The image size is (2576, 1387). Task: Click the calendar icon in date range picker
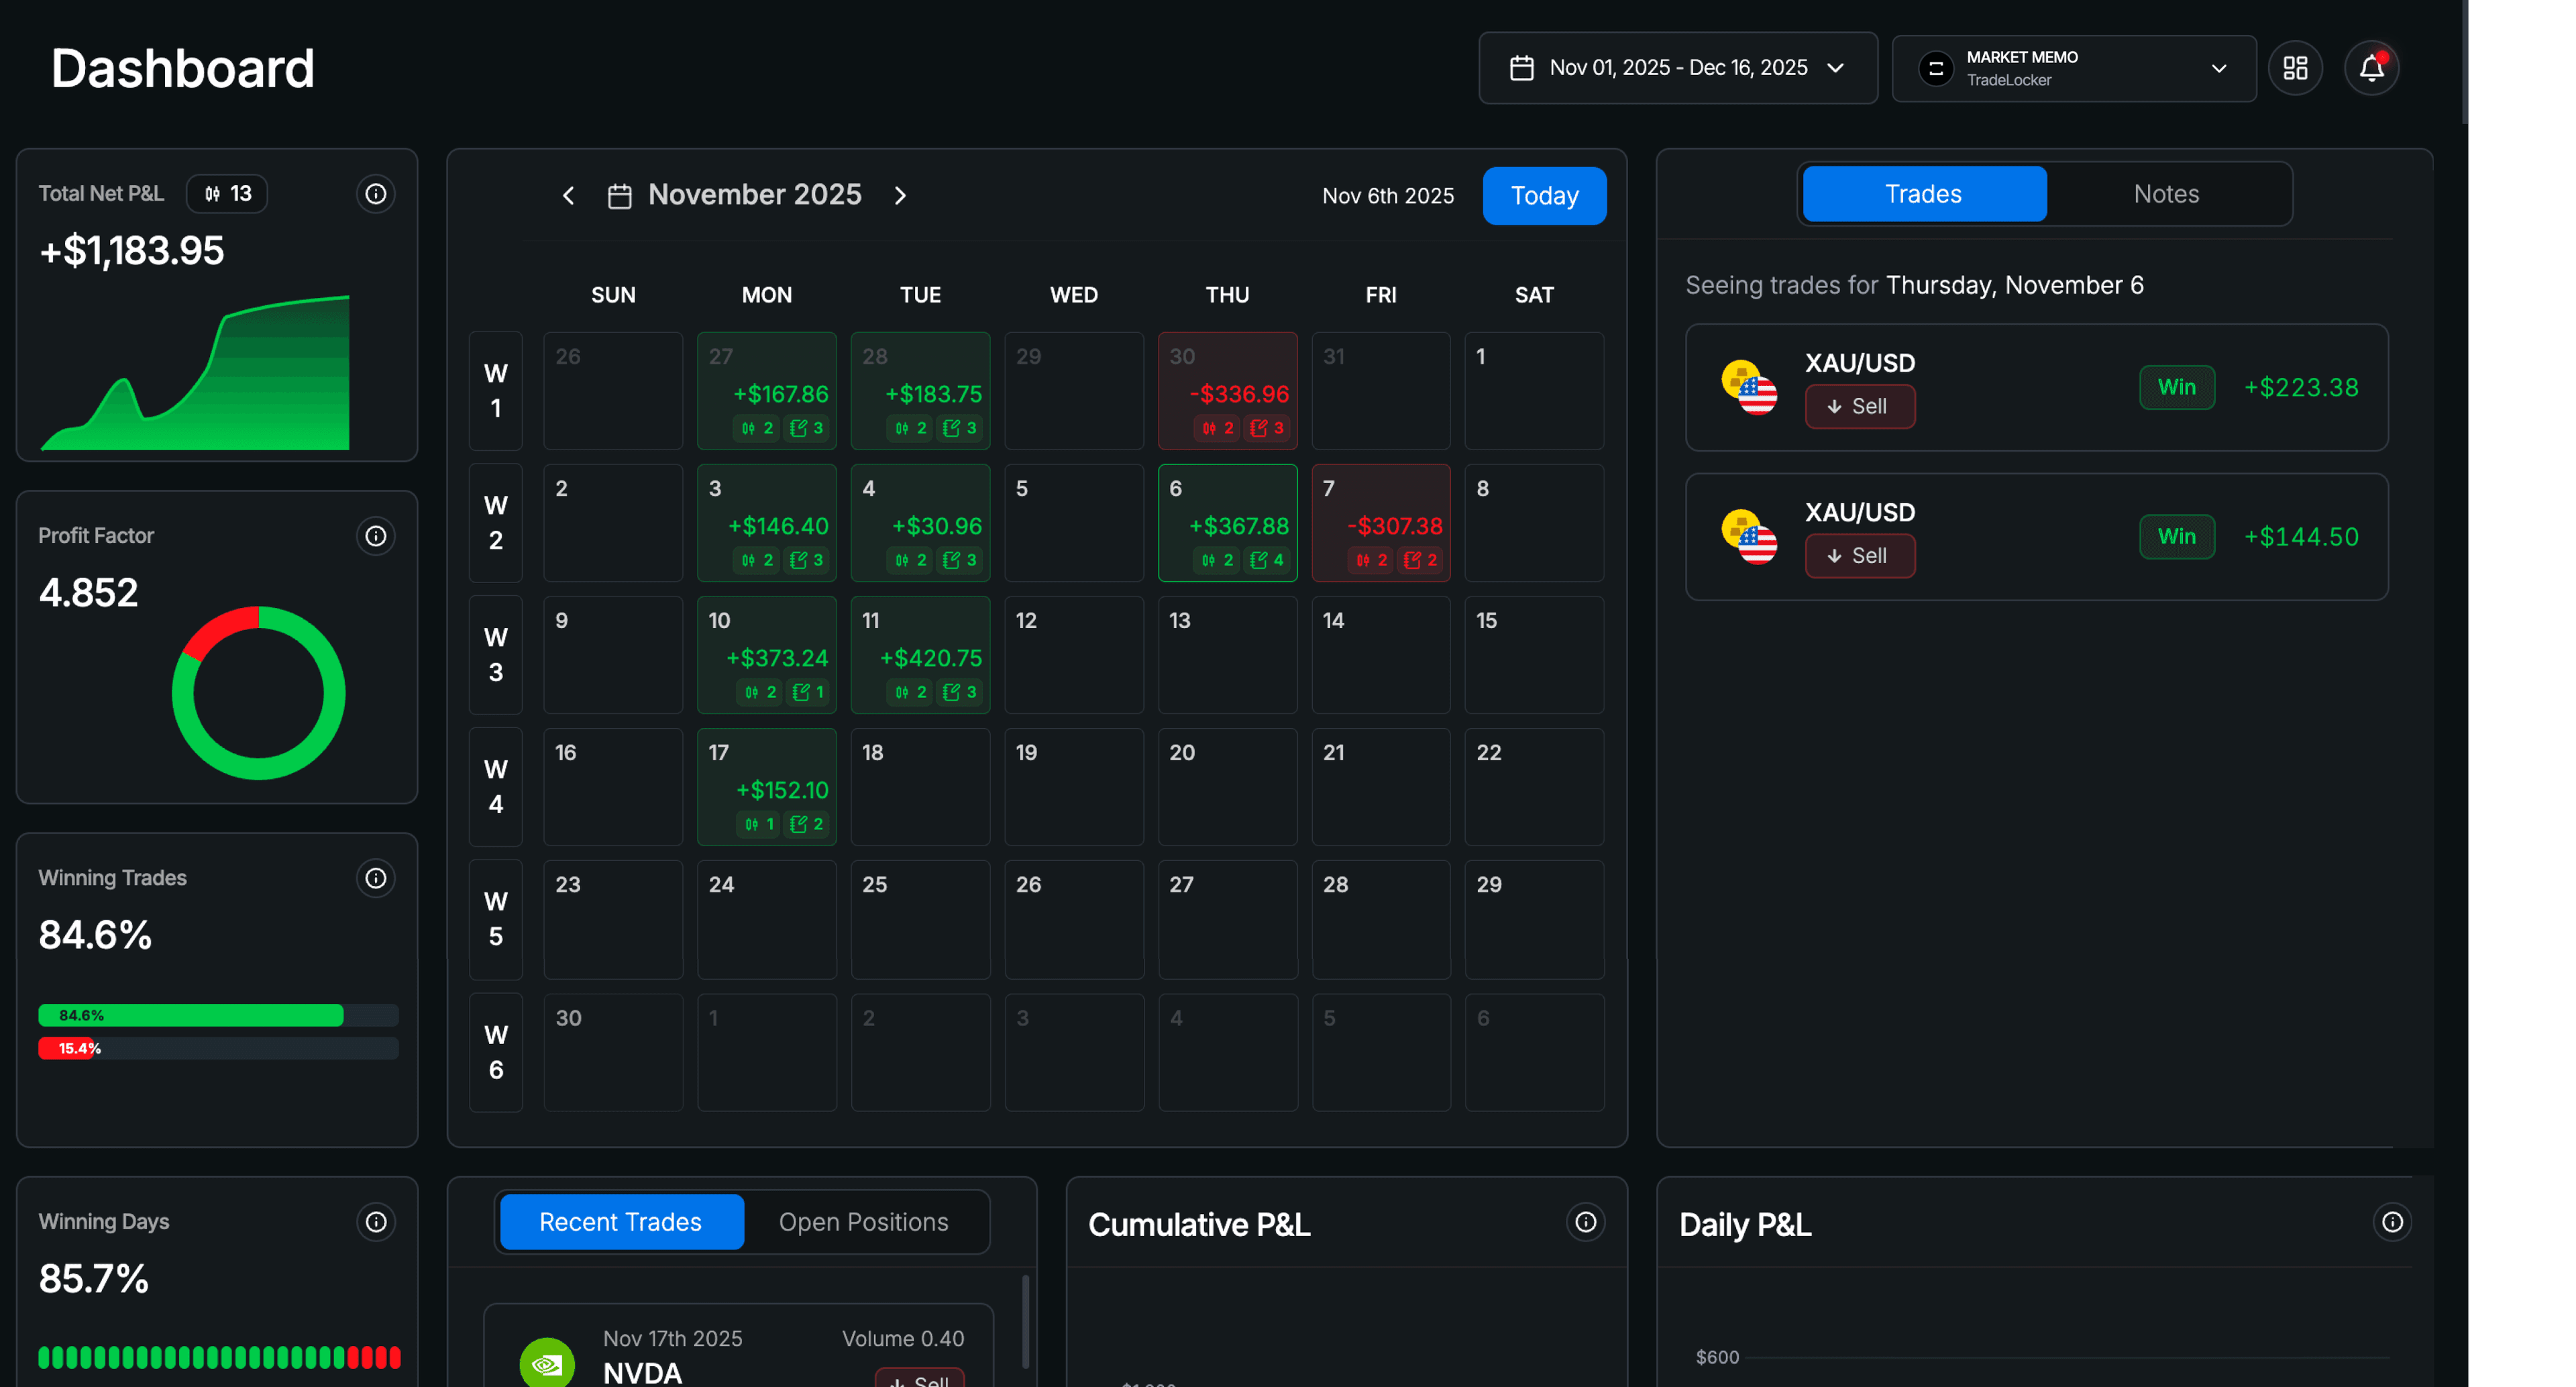[x=1521, y=68]
